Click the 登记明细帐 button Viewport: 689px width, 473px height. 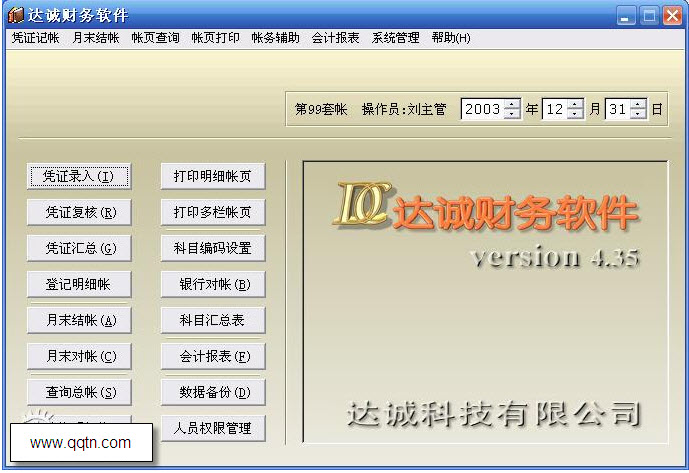[x=79, y=284]
